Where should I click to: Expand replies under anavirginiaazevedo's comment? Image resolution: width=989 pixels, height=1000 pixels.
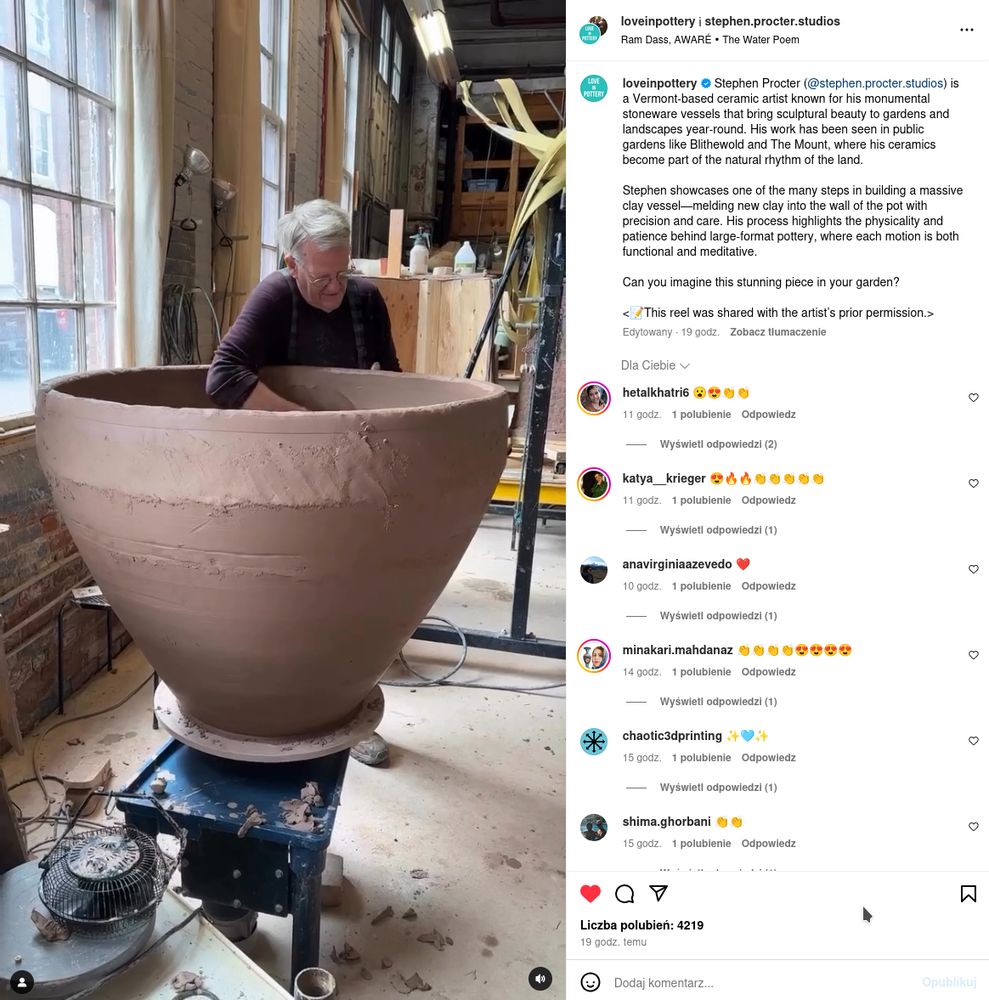pos(717,615)
